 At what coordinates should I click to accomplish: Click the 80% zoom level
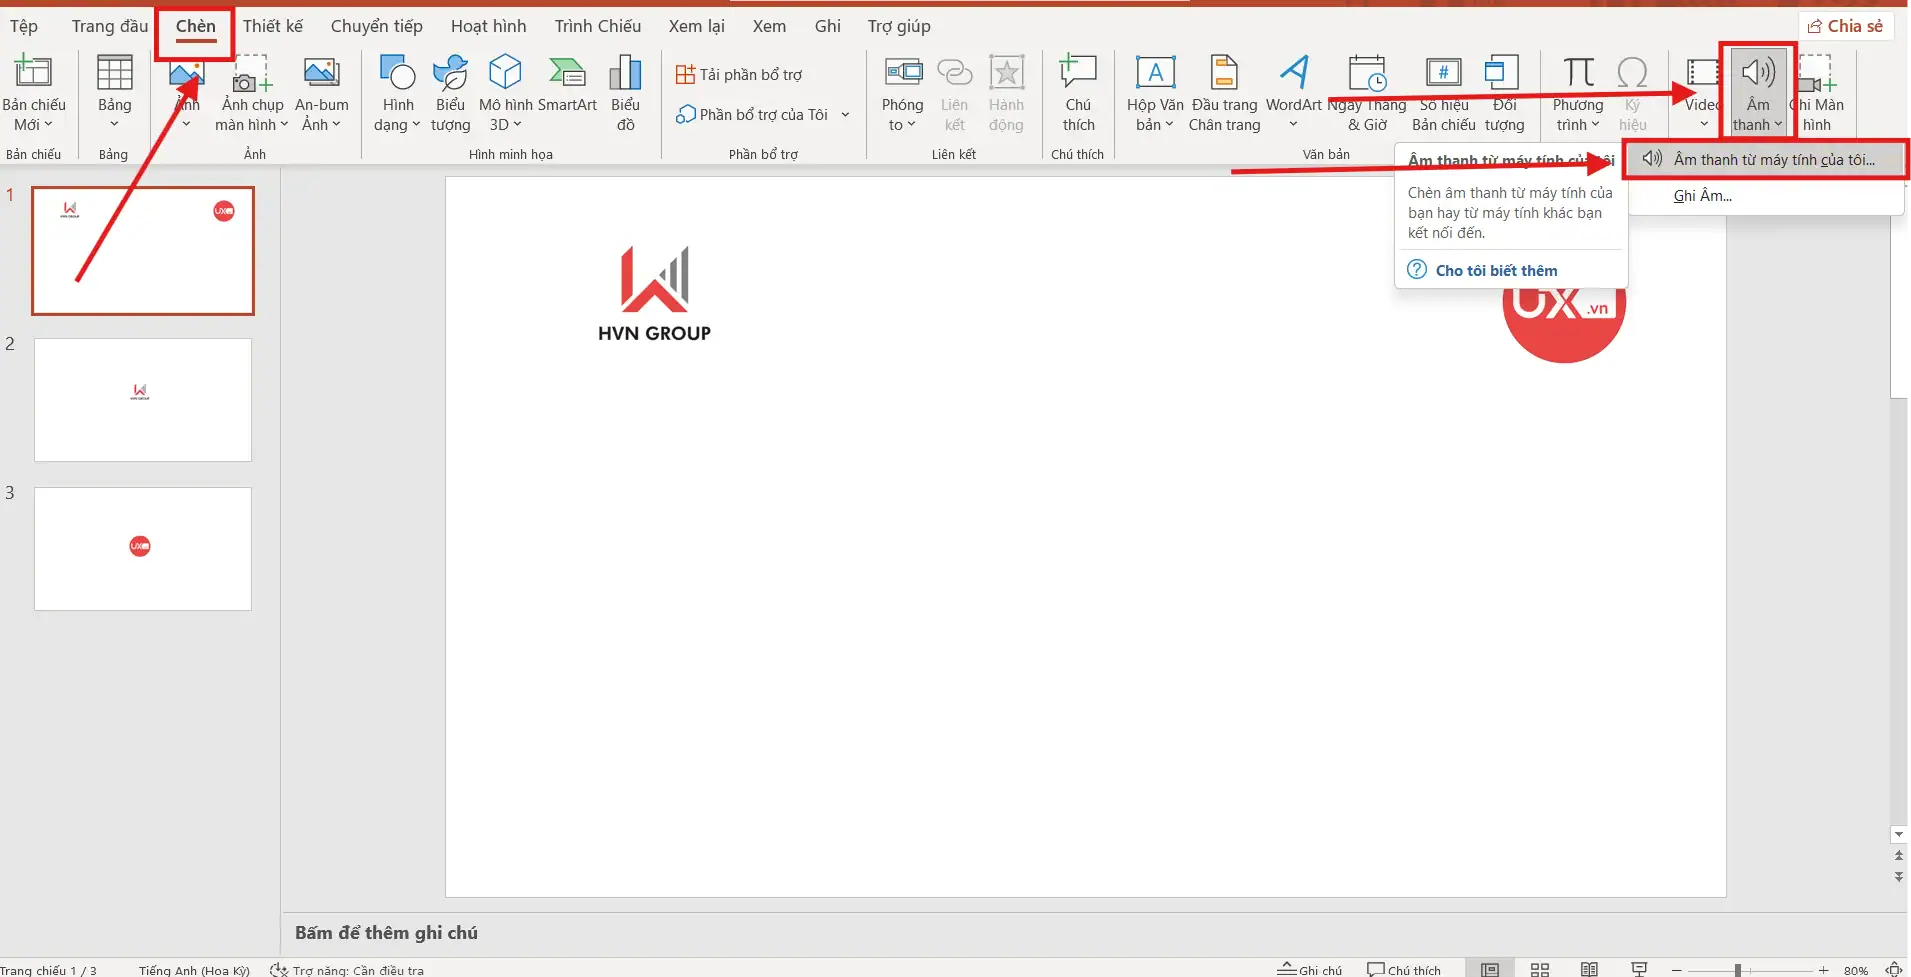[x=1856, y=970]
